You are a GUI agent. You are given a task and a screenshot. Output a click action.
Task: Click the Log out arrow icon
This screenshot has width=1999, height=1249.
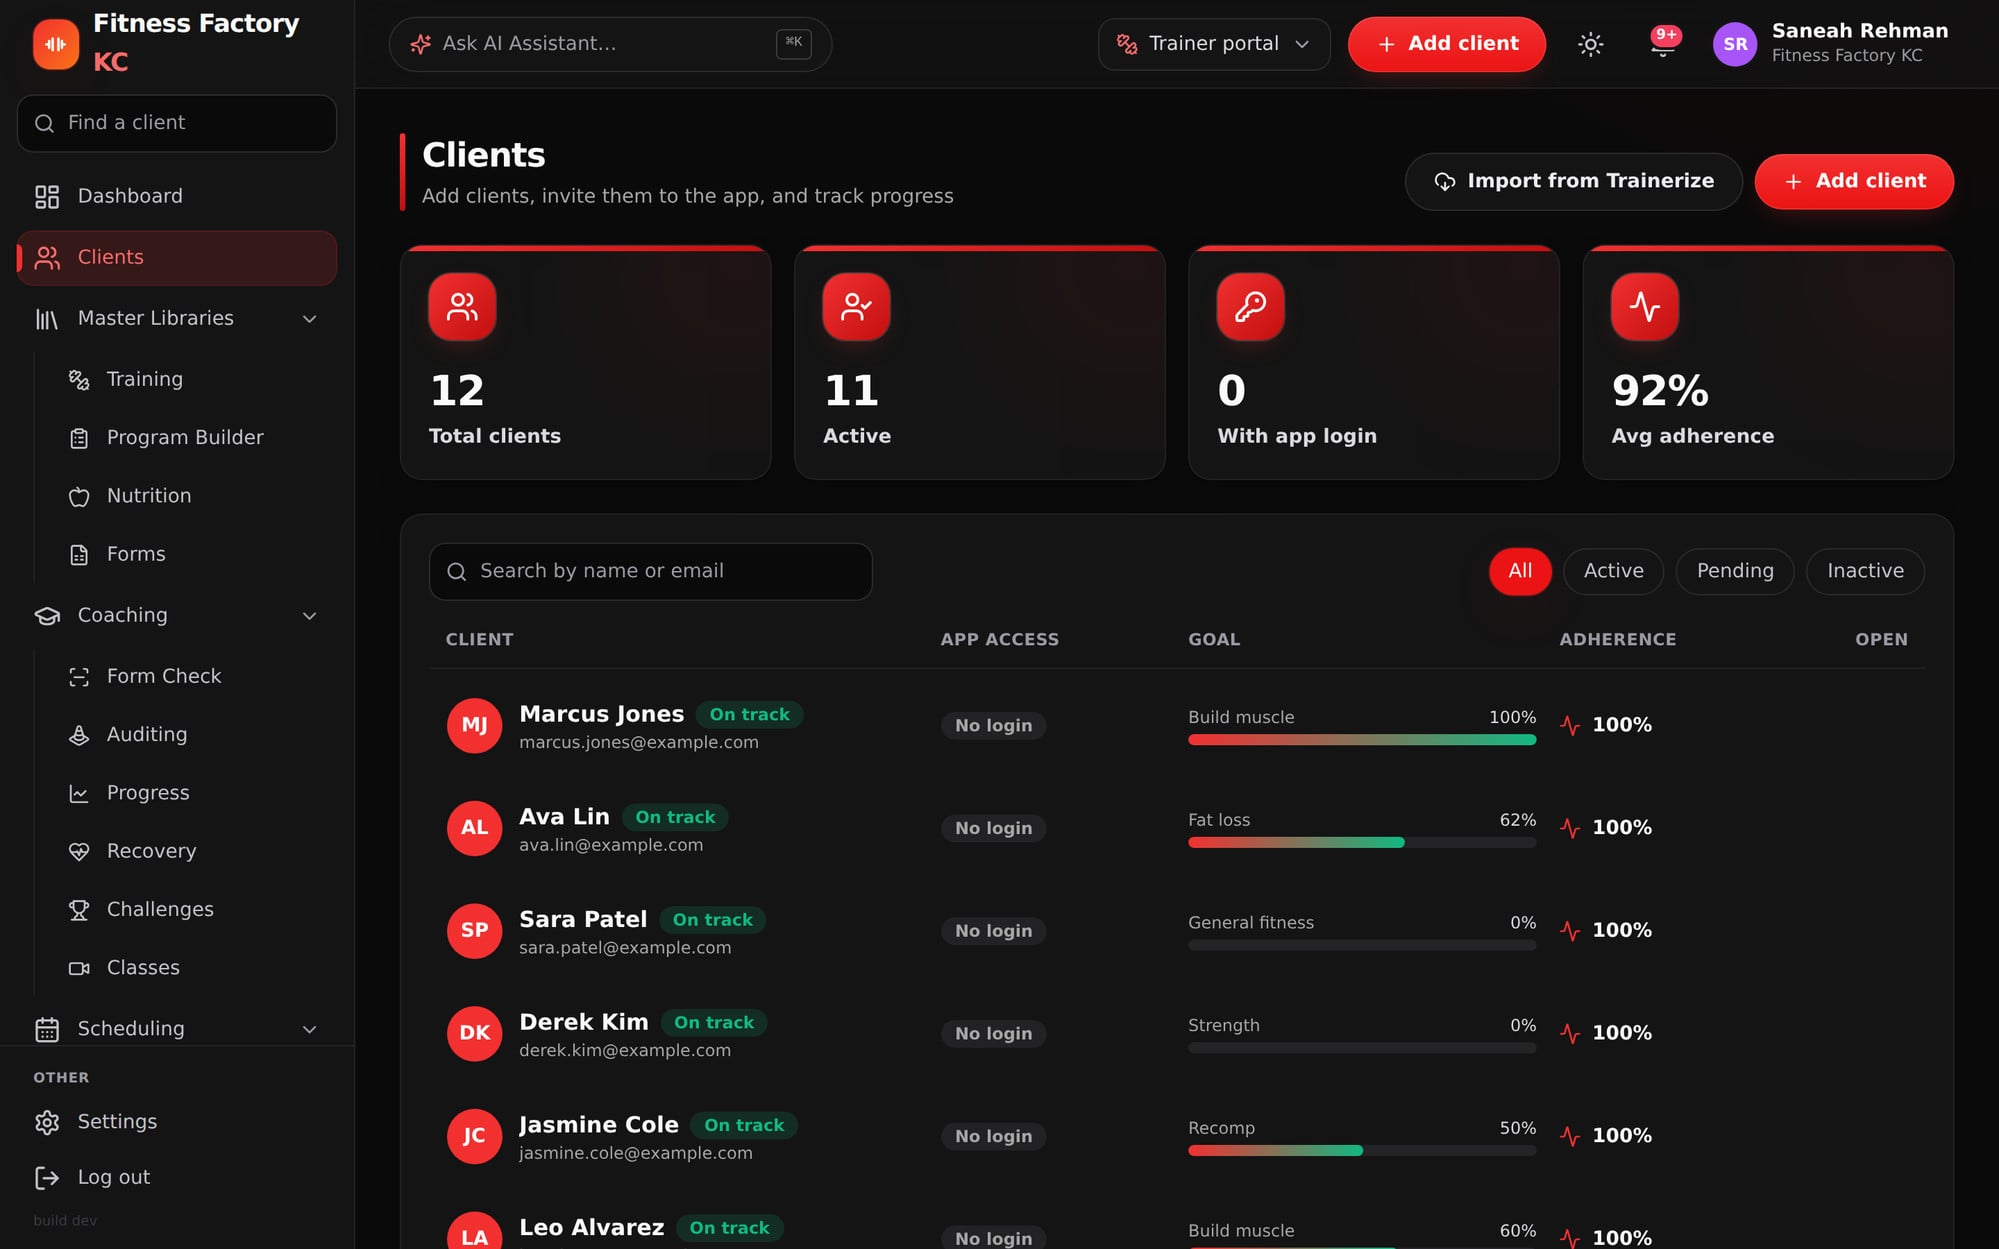click(47, 1178)
